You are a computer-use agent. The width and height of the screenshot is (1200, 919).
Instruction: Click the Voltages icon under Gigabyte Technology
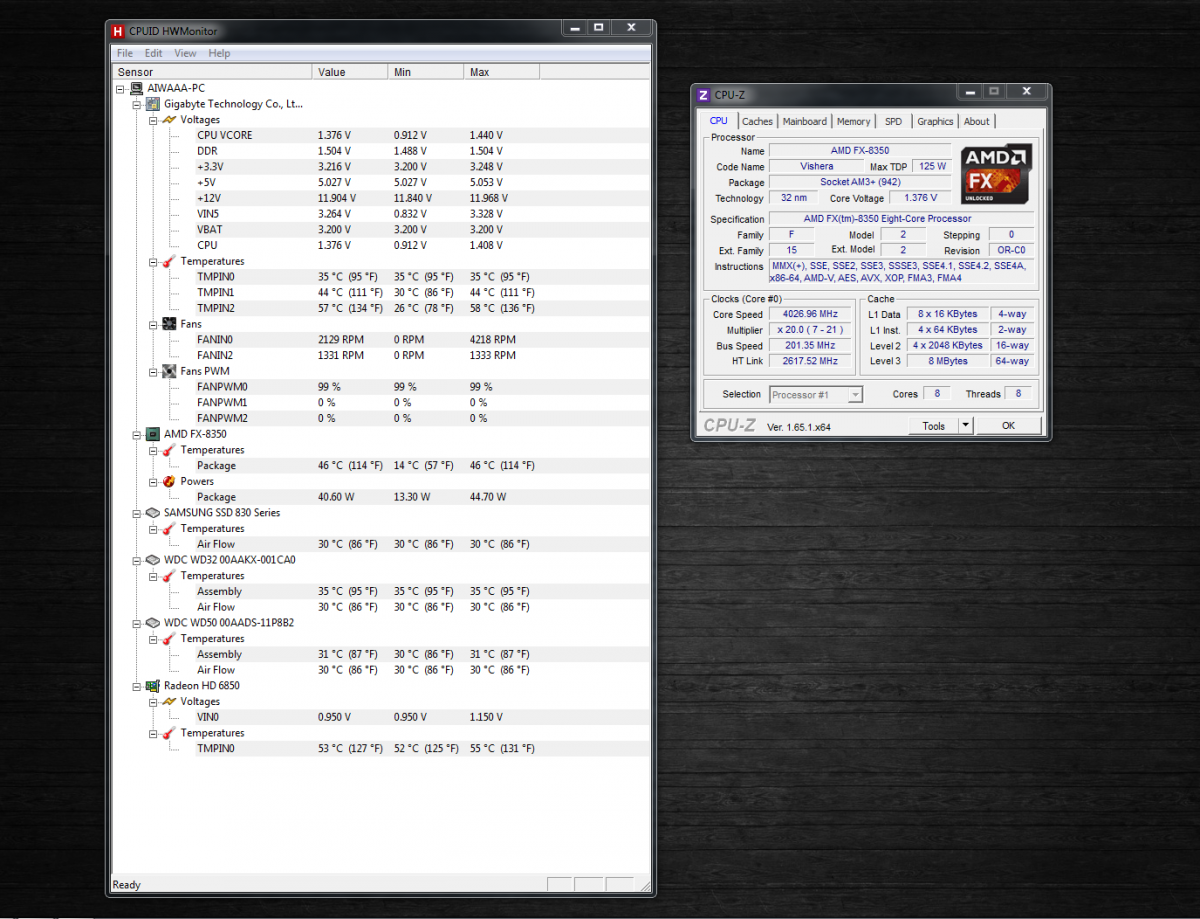(169, 120)
